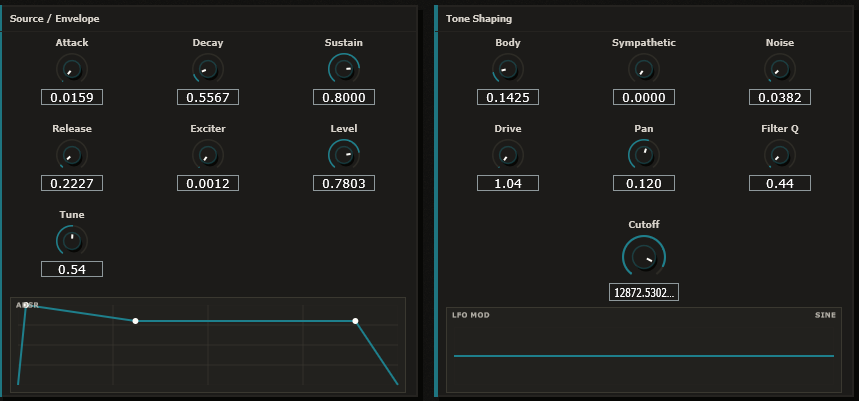The image size is (859, 401).
Task: Click the Attack knob
Action: pyautogui.click(x=71, y=69)
